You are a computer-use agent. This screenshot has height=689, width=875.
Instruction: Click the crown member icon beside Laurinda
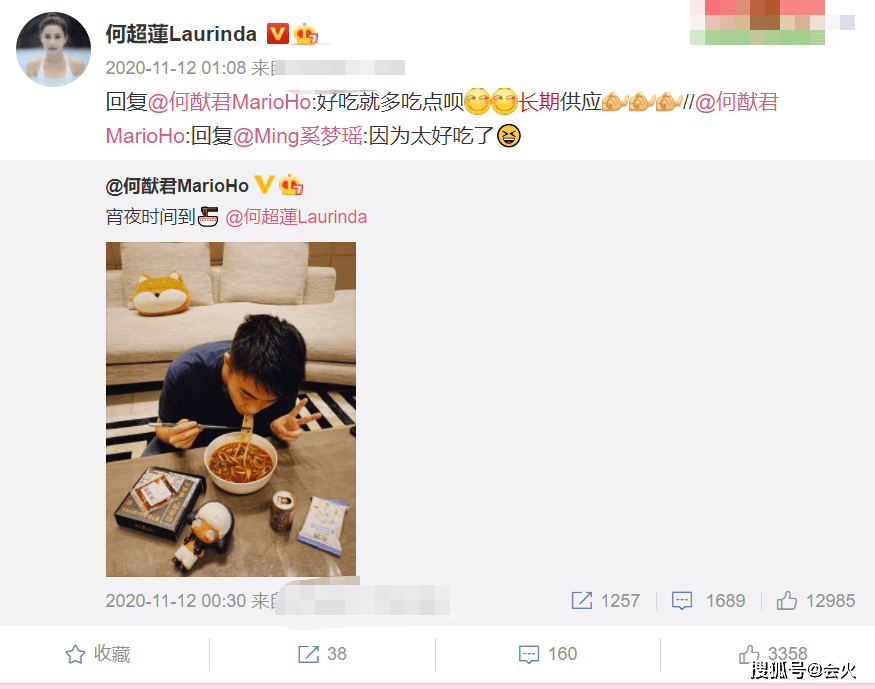[x=305, y=34]
